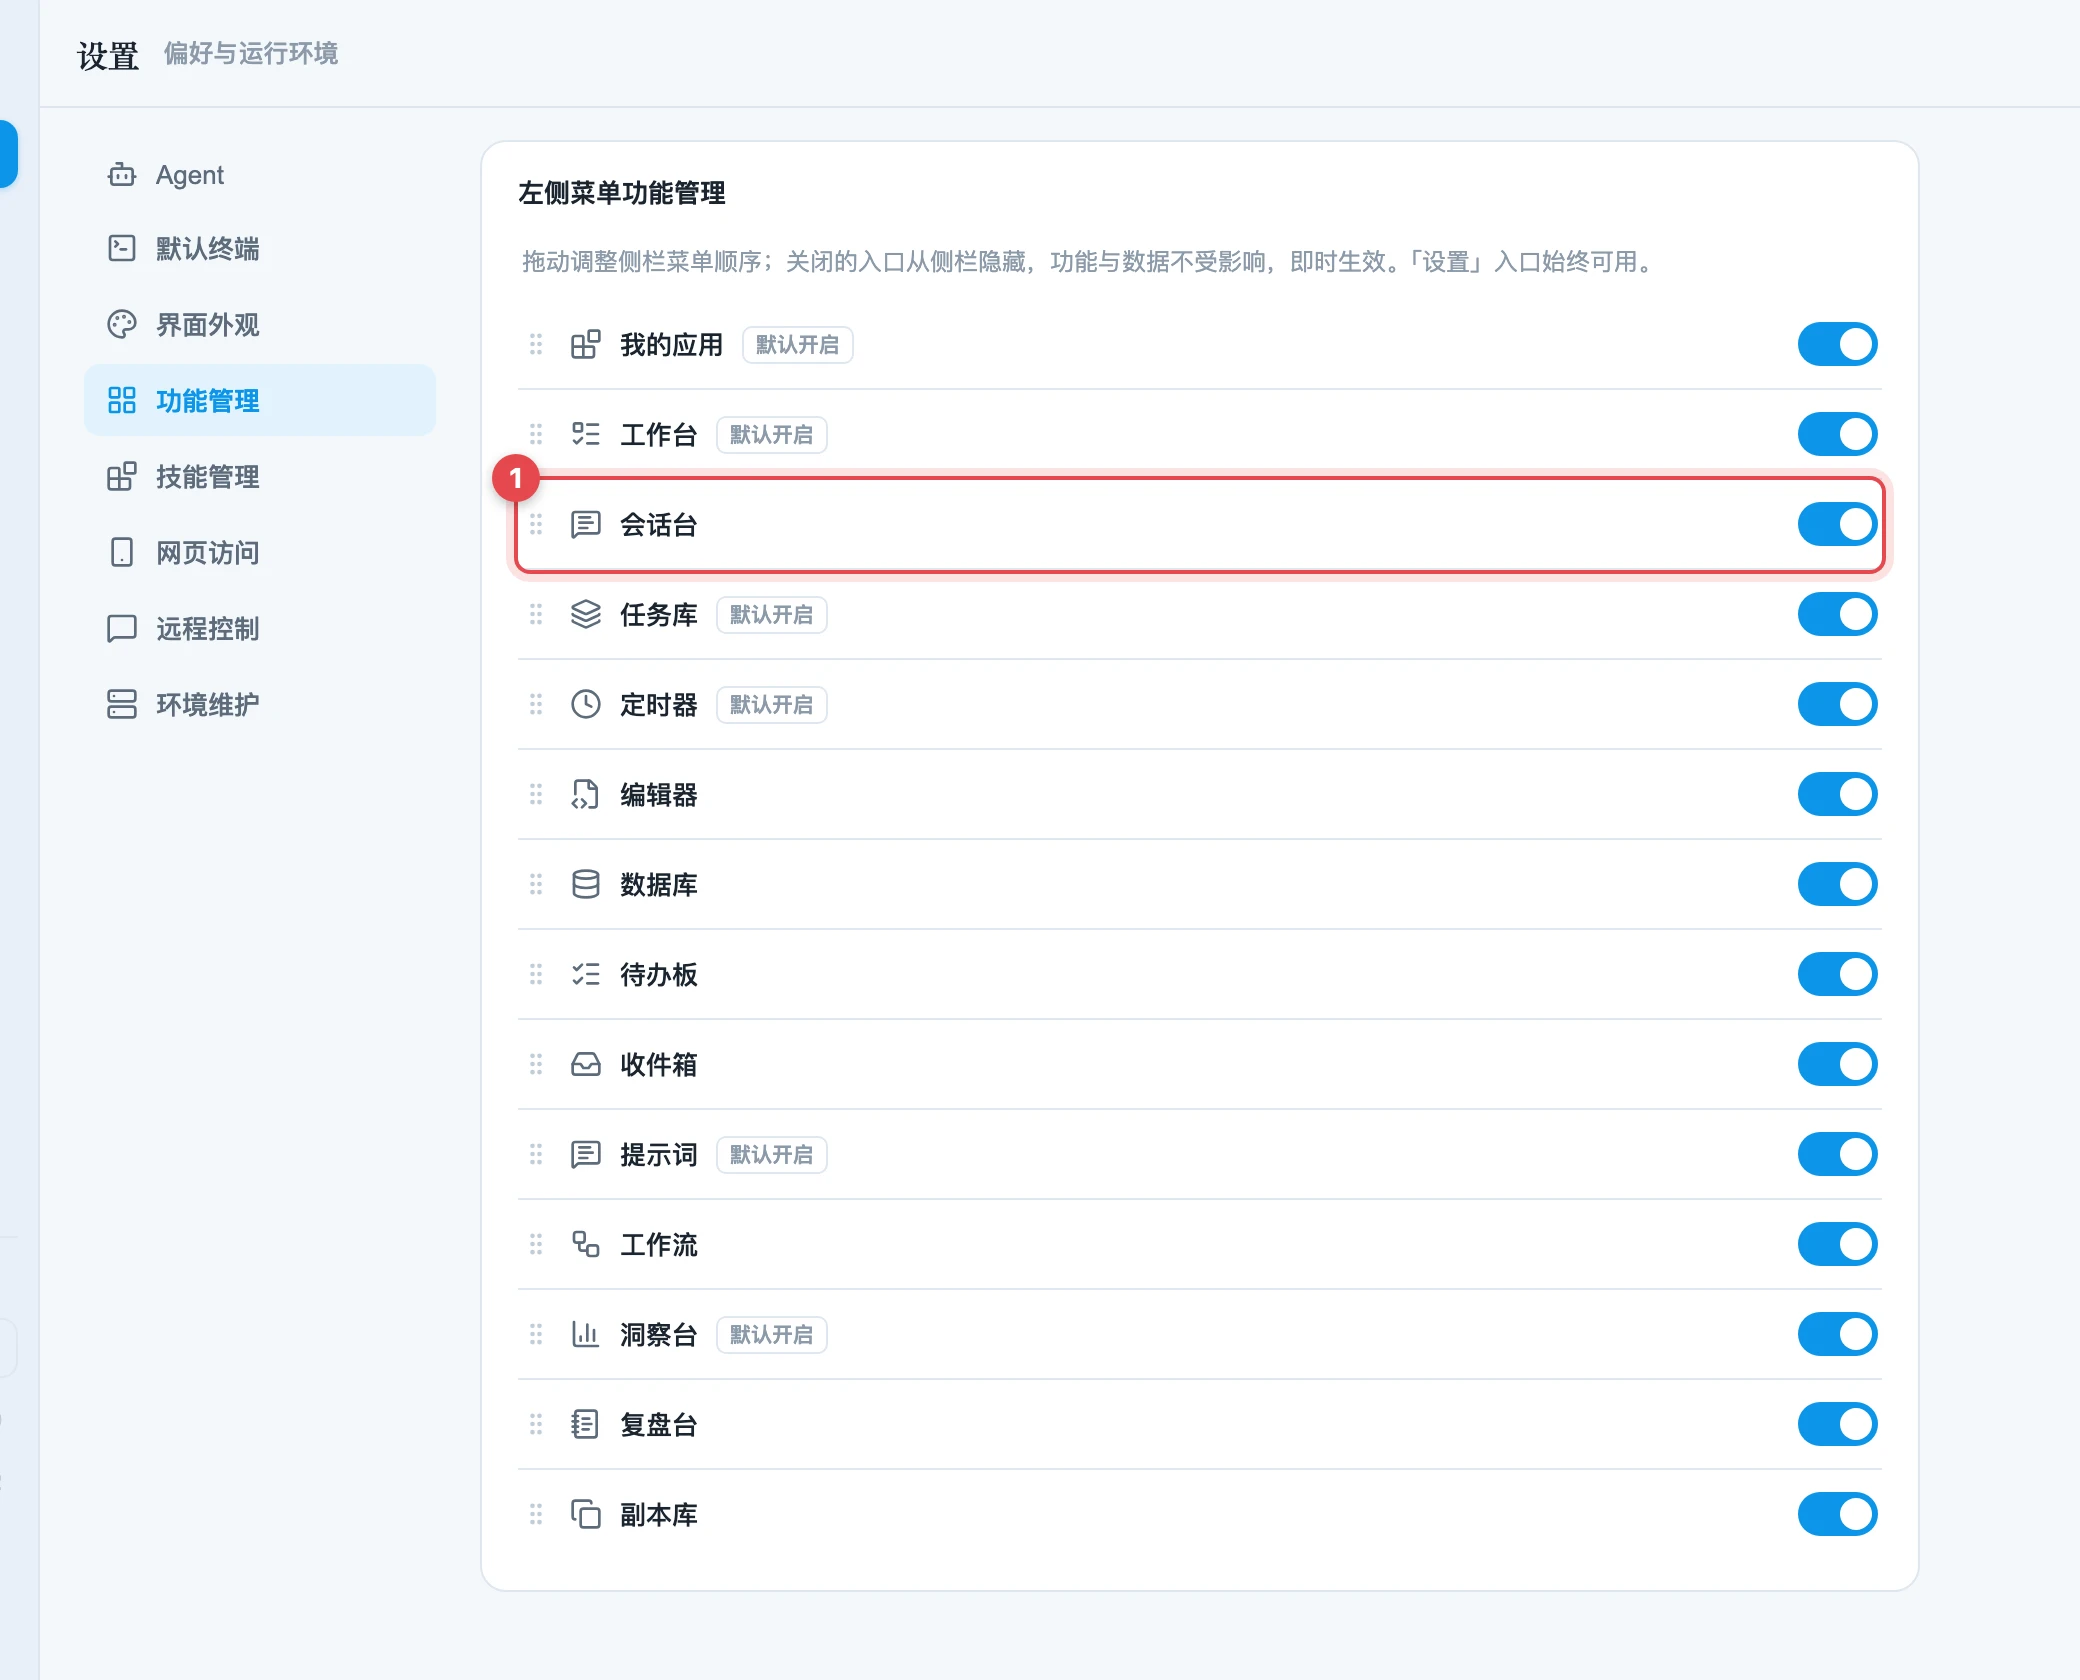Click the 待办板 checklist icon
This screenshot has width=2080, height=1680.
click(585, 975)
